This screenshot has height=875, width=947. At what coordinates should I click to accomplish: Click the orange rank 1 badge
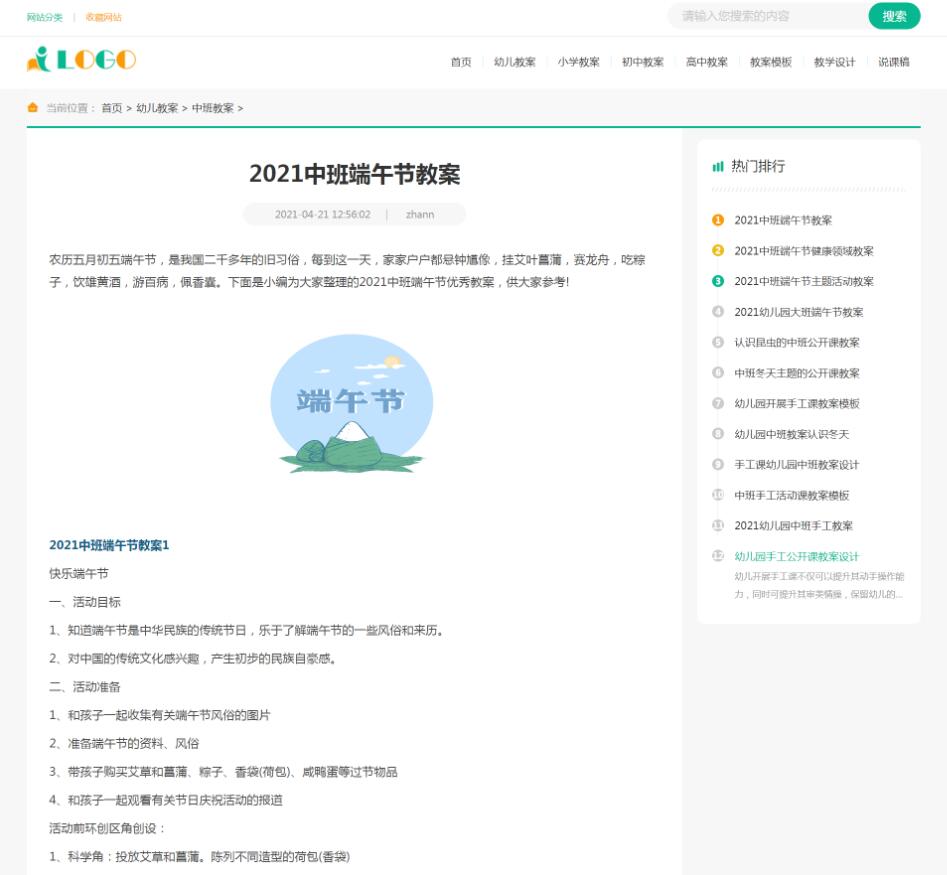(x=718, y=220)
